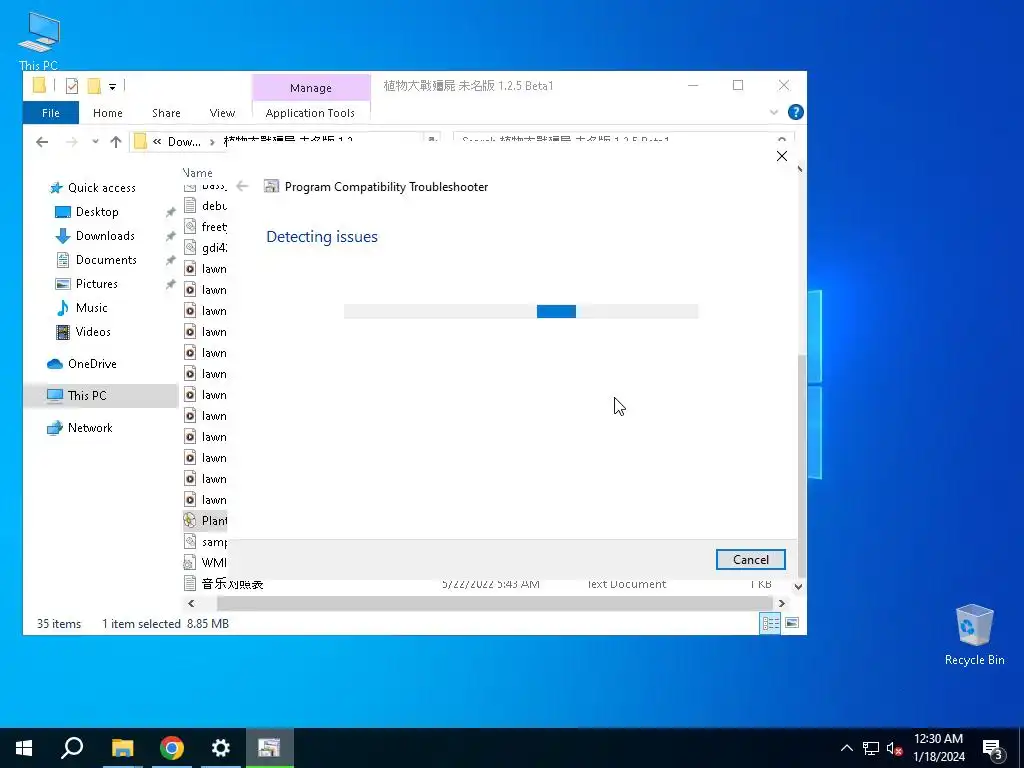1024x768 pixels.
Task: Select the gdi4 file in list
Action: tap(205, 248)
